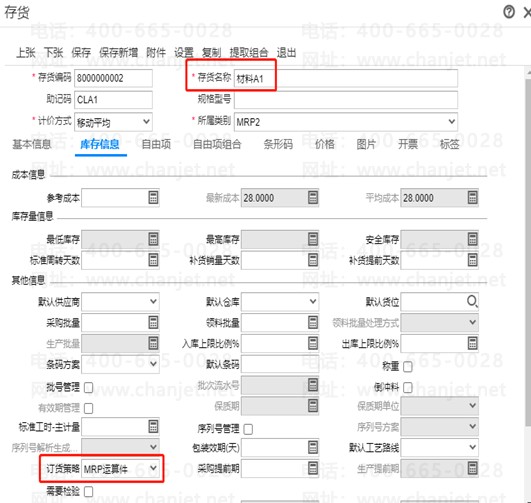
Task: Click calculator icon in 平均成本 field
Action: [x=472, y=197]
